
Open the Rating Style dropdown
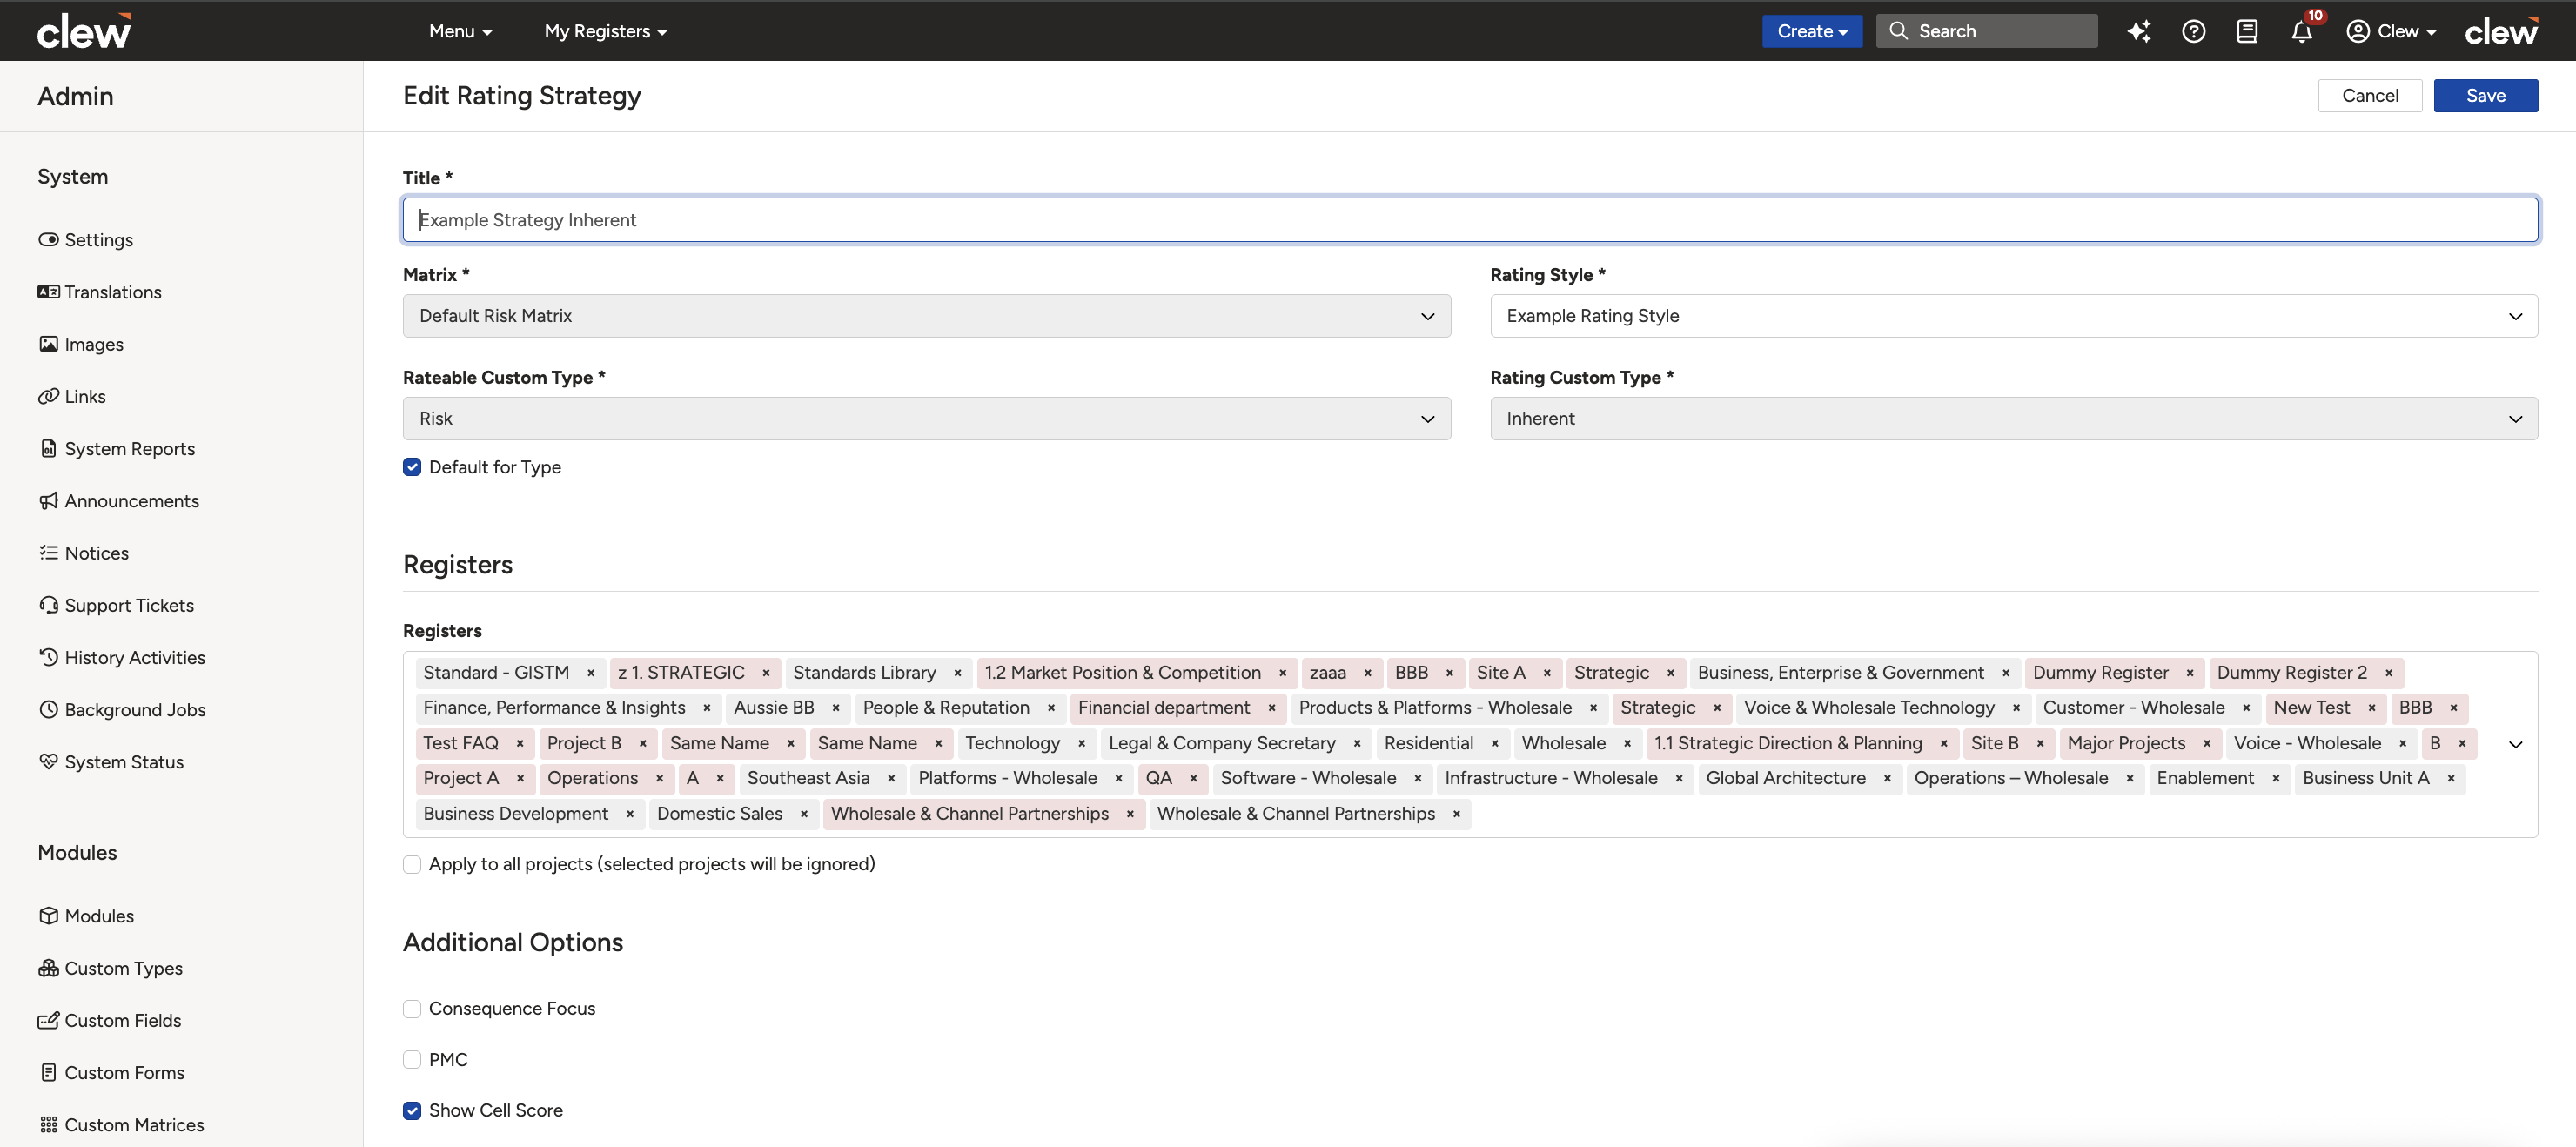(2013, 316)
